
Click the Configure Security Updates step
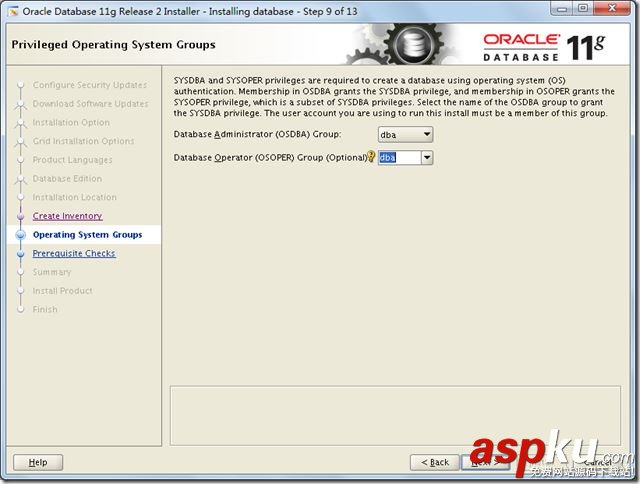(x=90, y=85)
